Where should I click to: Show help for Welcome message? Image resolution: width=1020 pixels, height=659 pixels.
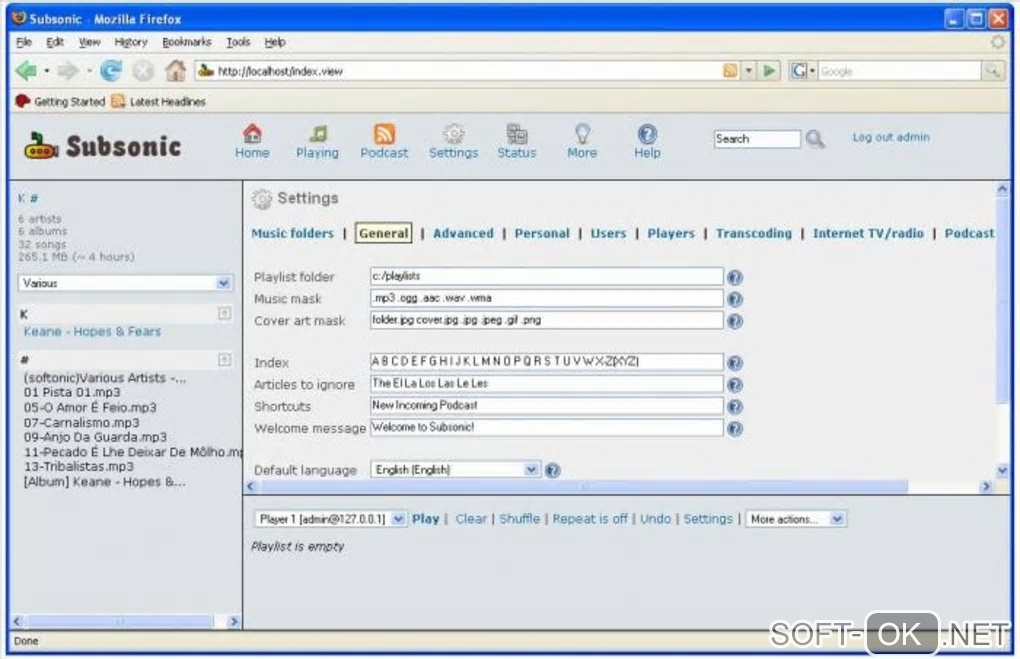tap(735, 429)
